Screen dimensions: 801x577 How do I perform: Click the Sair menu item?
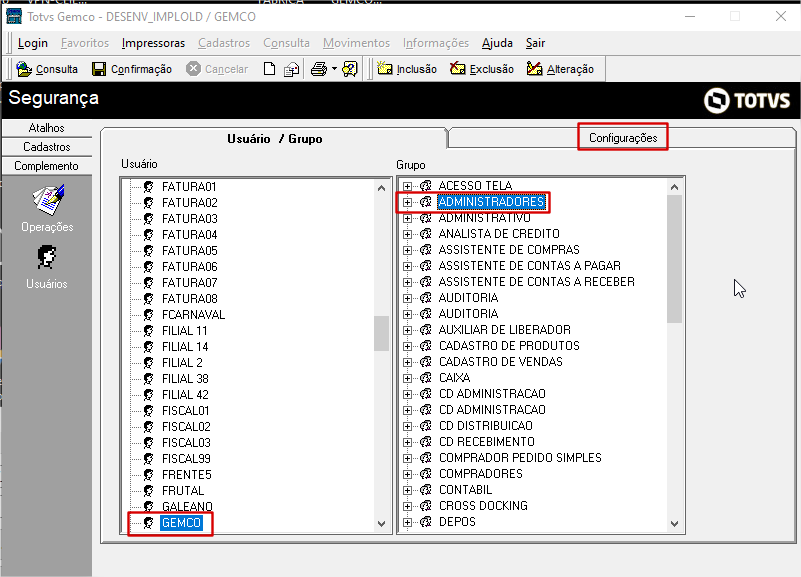pos(535,43)
